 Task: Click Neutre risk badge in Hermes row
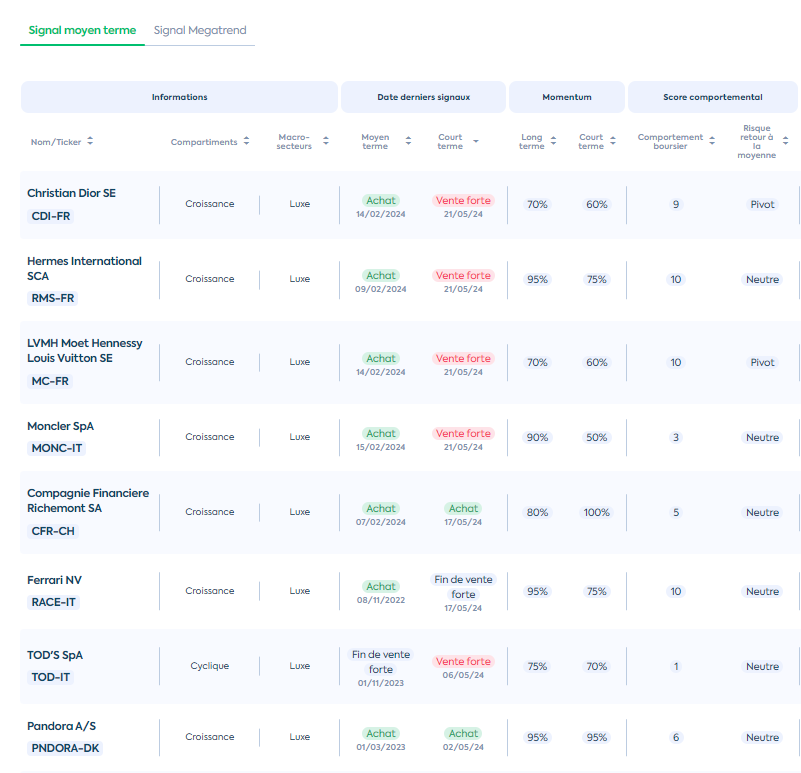click(762, 279)
